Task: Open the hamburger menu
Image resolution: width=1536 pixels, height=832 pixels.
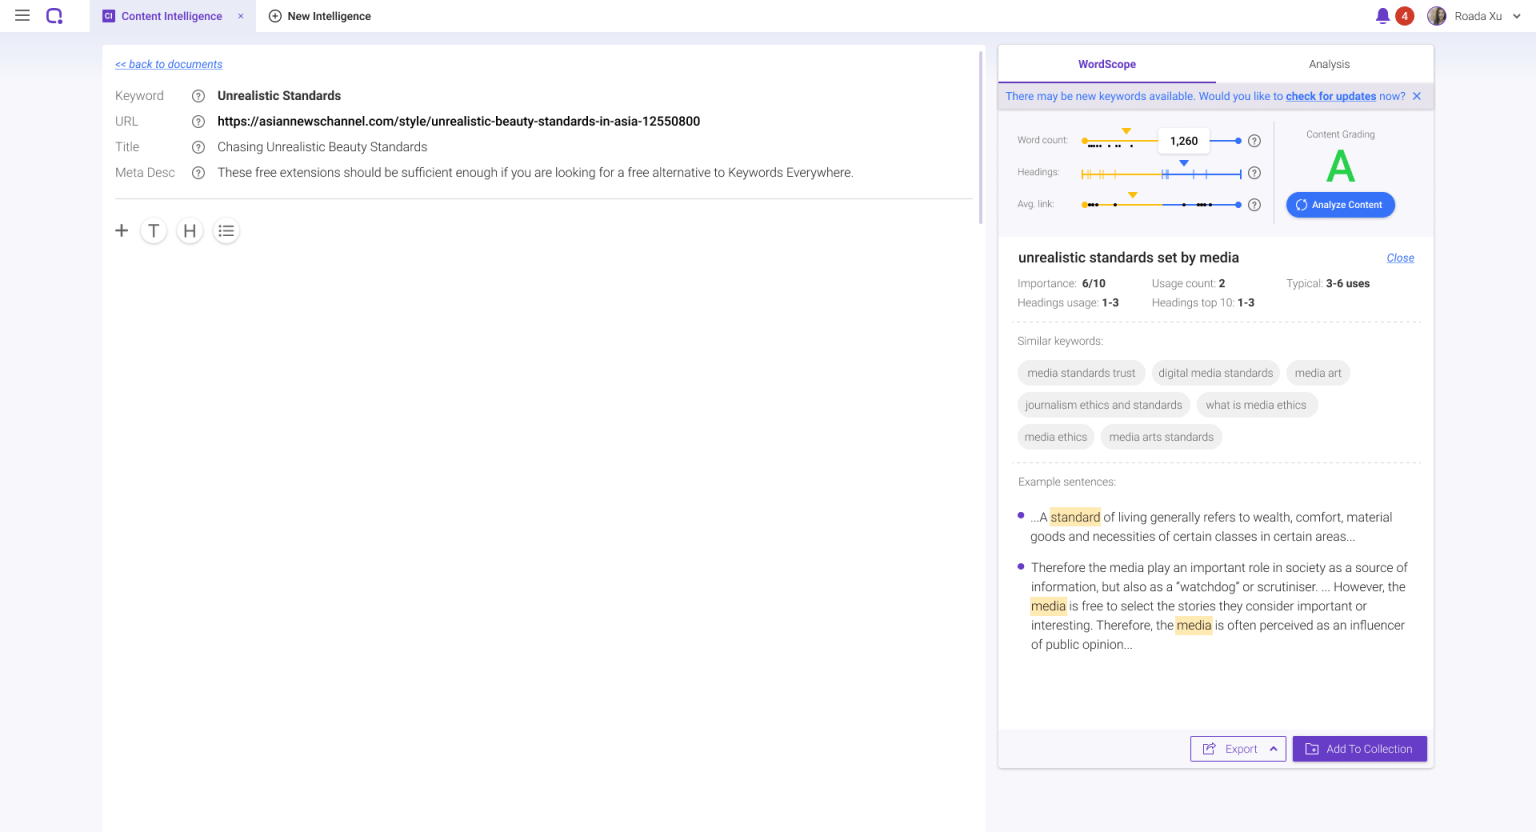Action: click(22, 16)
